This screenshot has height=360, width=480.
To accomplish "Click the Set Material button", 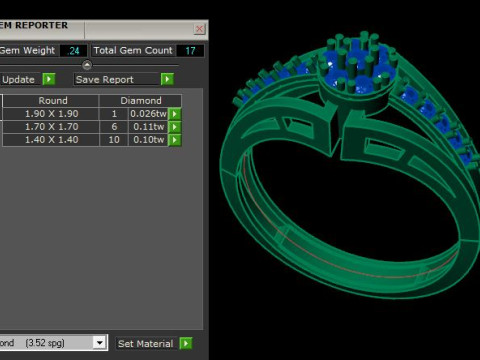I will 147,344.
